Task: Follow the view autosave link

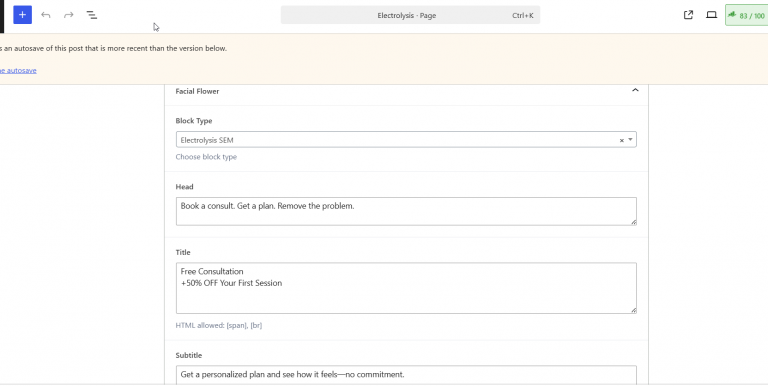Action: (18, 71)
